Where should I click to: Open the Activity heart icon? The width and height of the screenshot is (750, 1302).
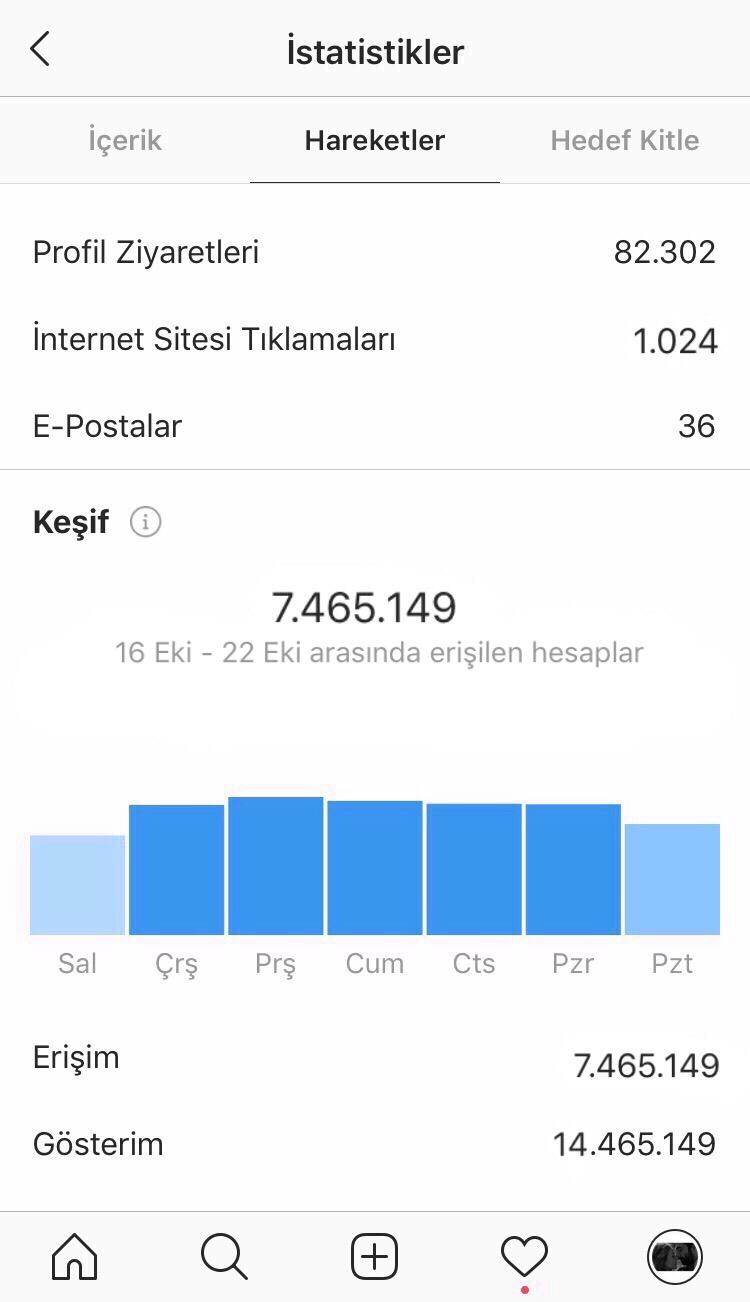click(x=525, y=1256)
